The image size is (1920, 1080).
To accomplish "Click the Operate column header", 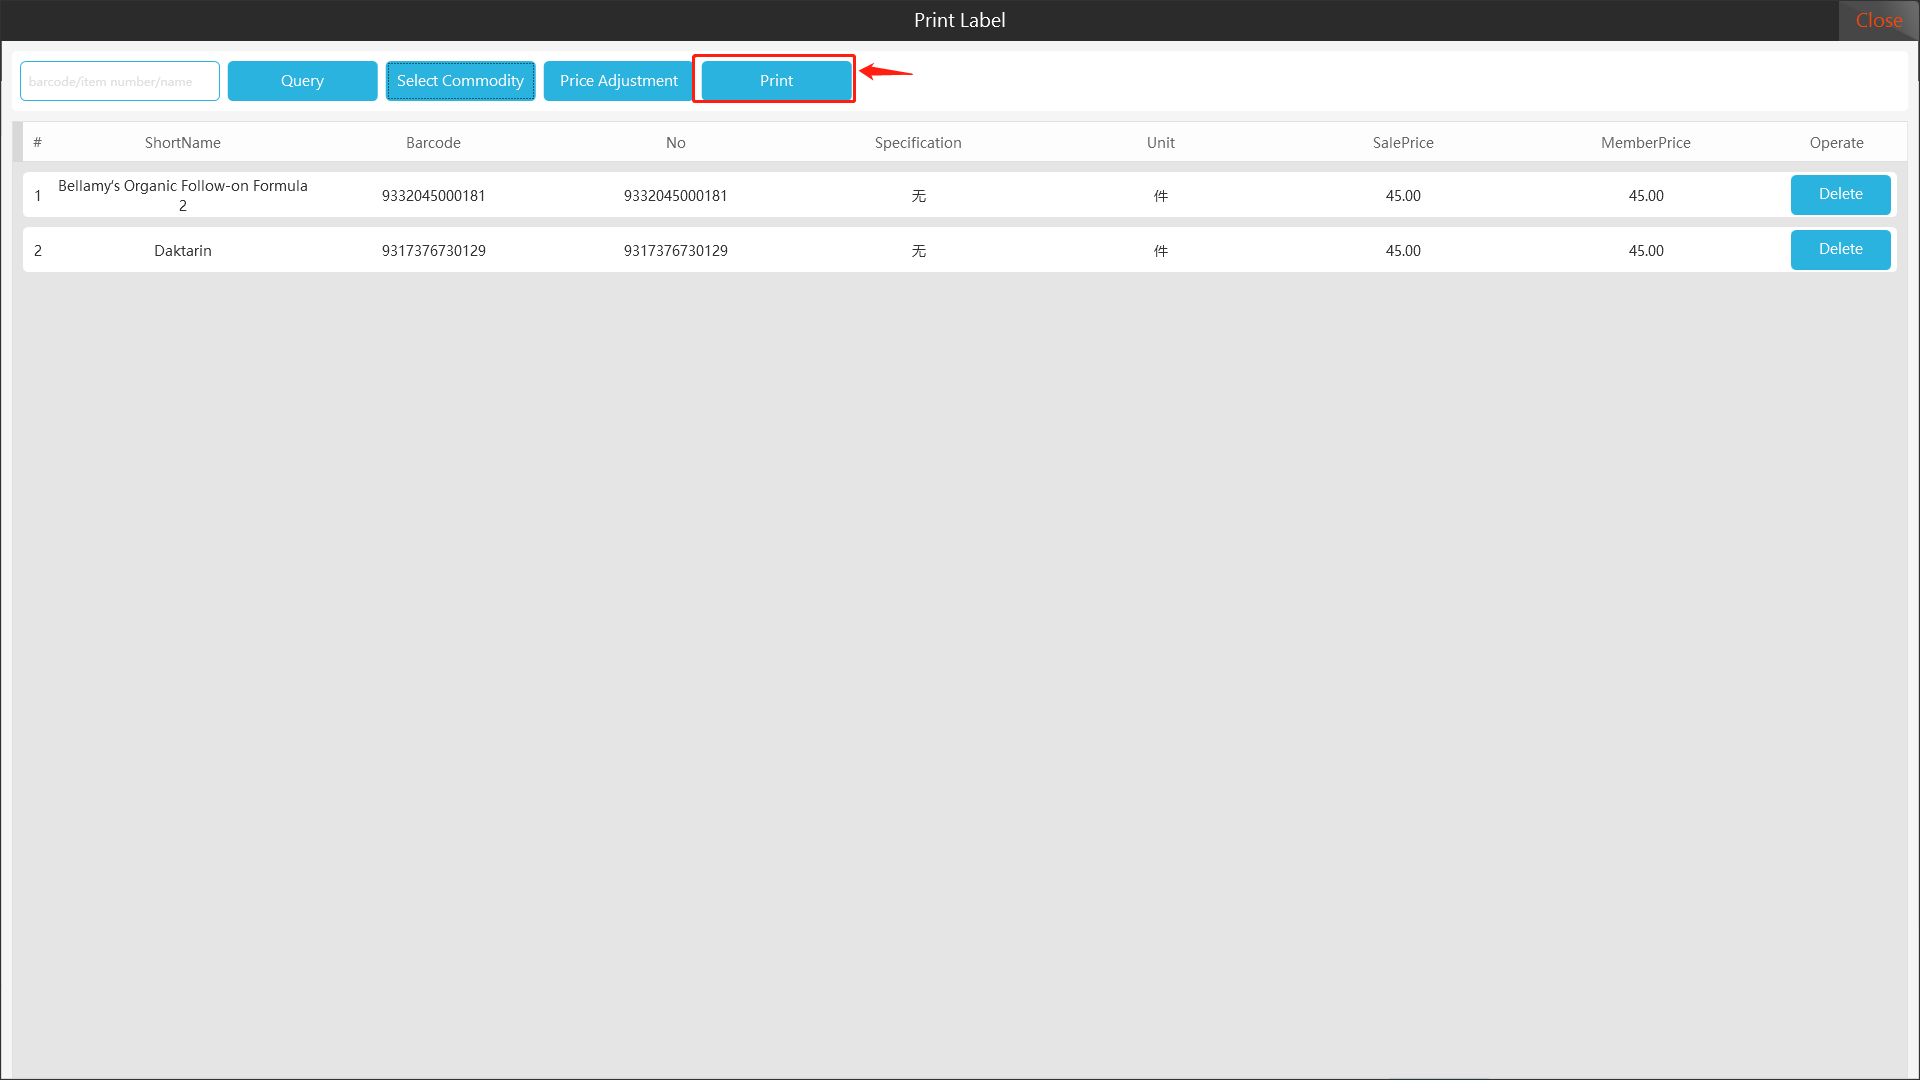I will click(1836, 143).
